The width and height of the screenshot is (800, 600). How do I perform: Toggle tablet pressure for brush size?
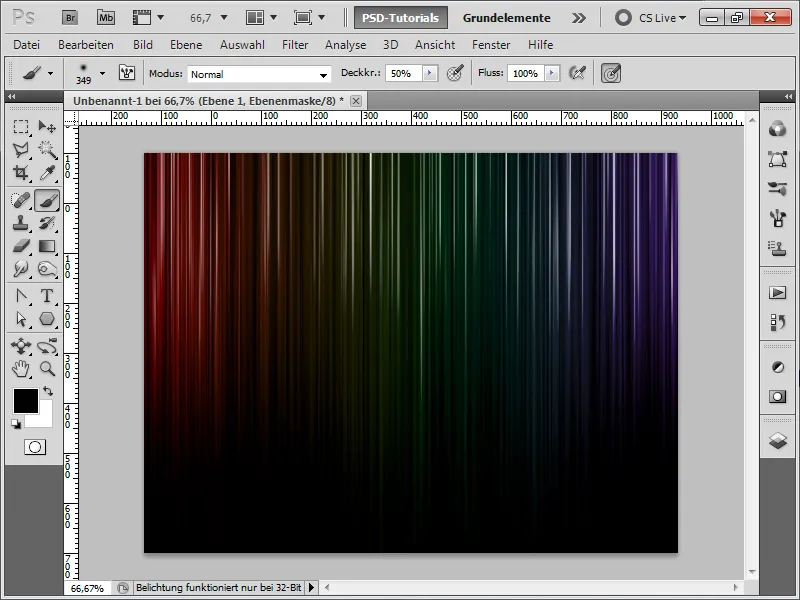tap(611, 73)
